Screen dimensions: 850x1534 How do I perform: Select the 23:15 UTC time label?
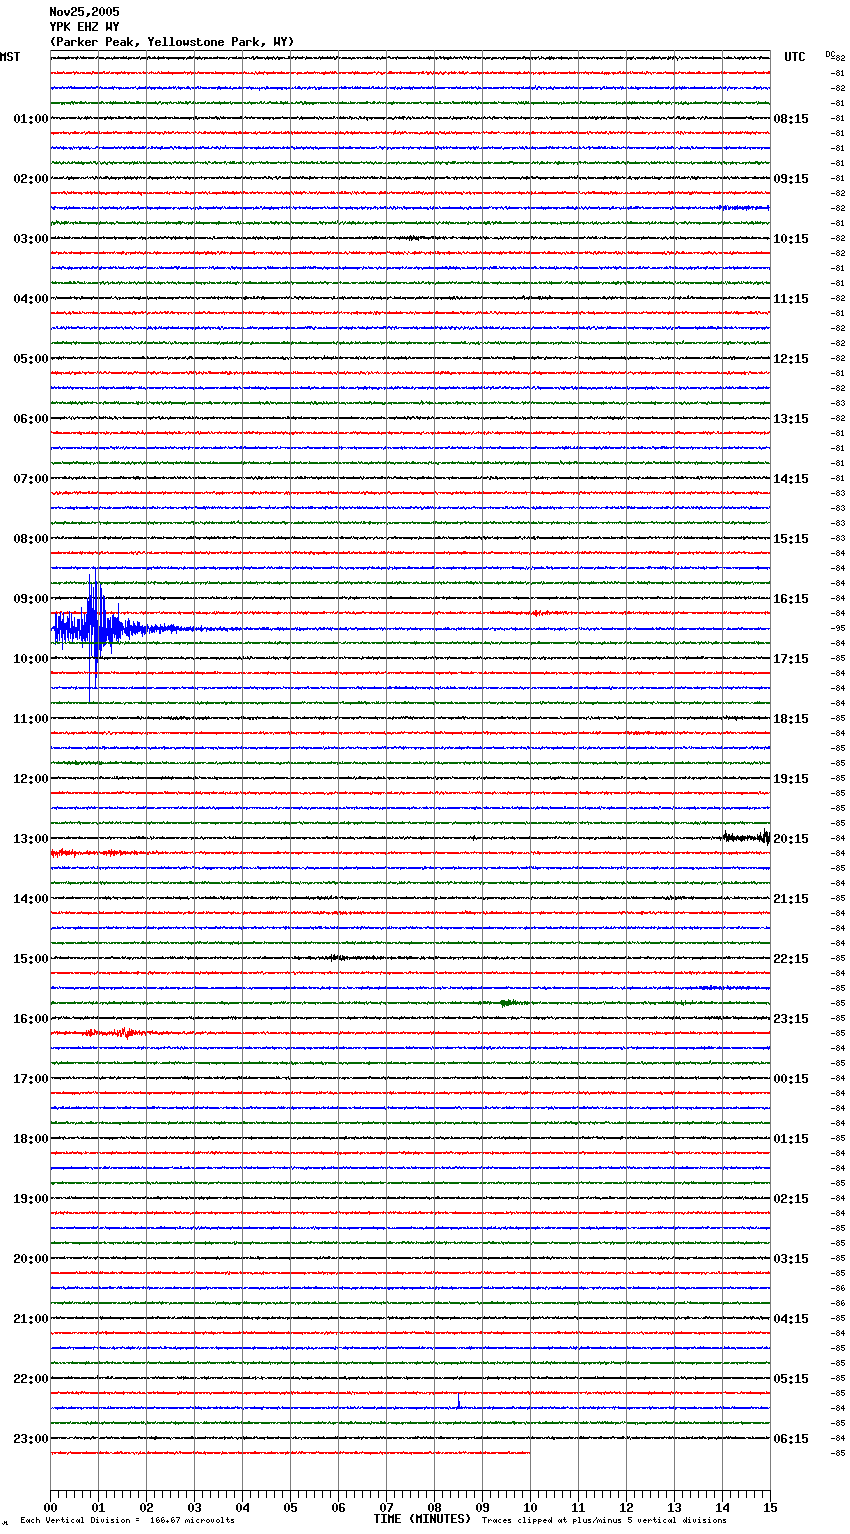click(791, 1019)
